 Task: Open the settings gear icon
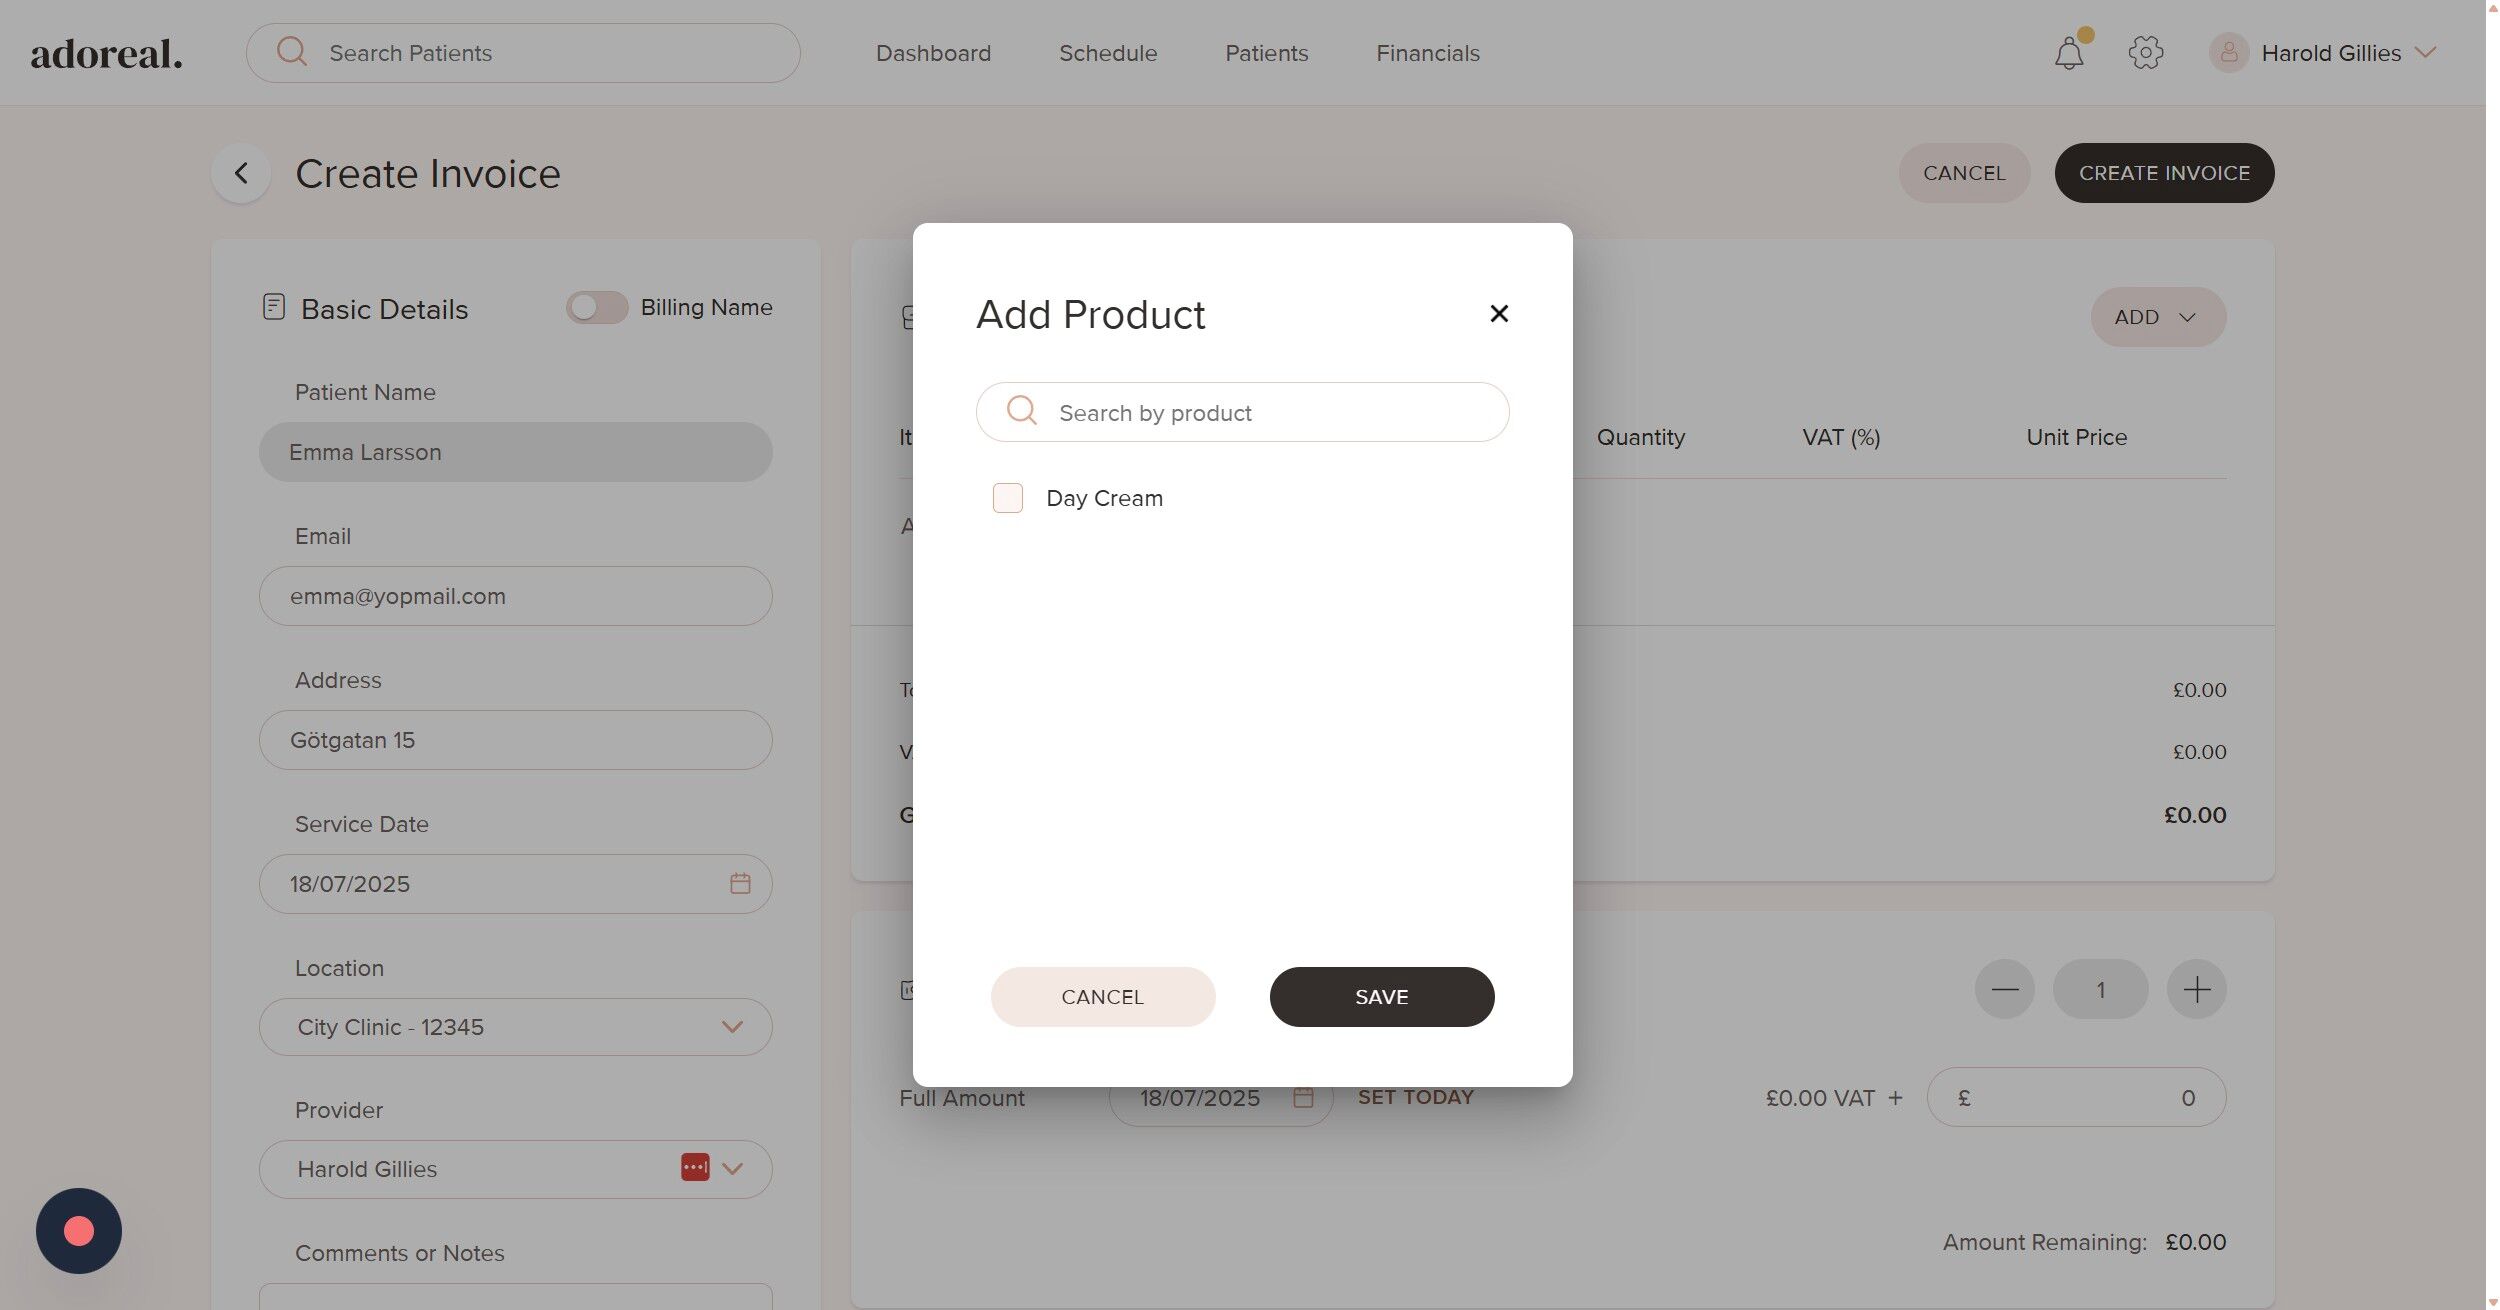pyautogui.click(x=2145, y=53)
